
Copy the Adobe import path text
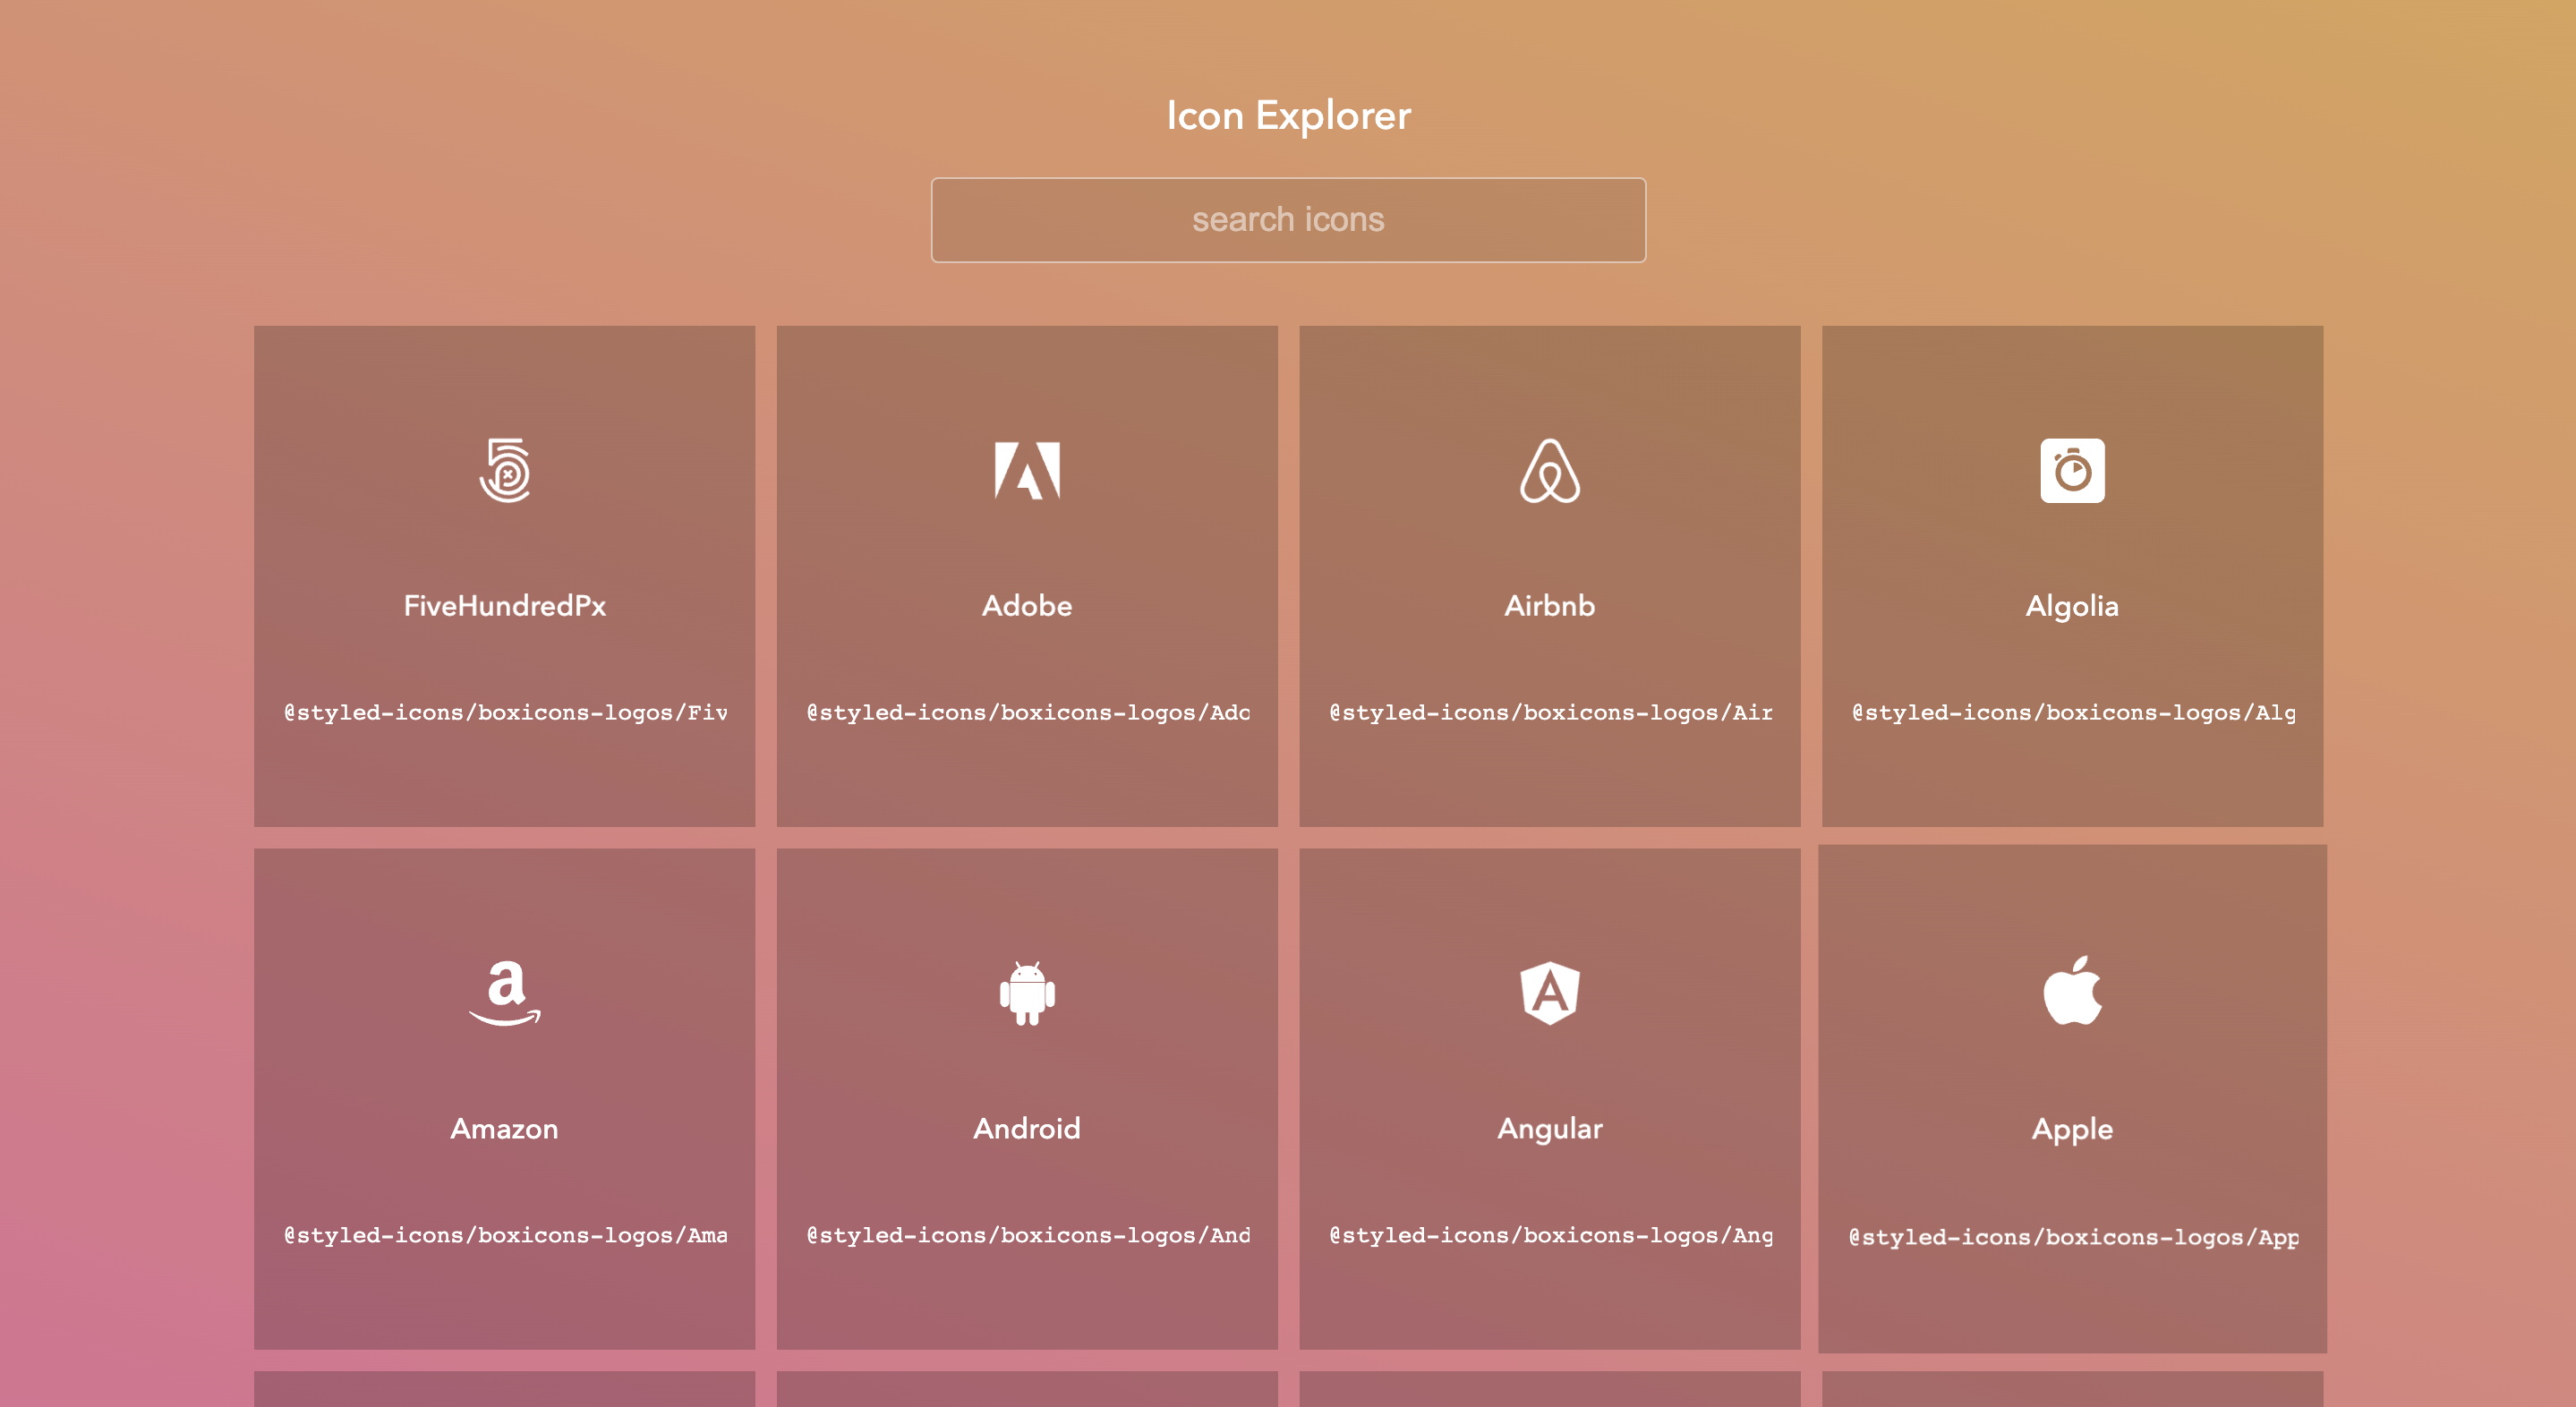tap(1027, 713)
